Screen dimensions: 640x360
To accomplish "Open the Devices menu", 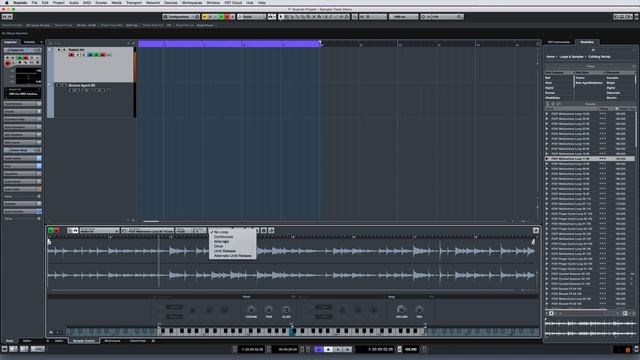I will click(x=171, y=2).
